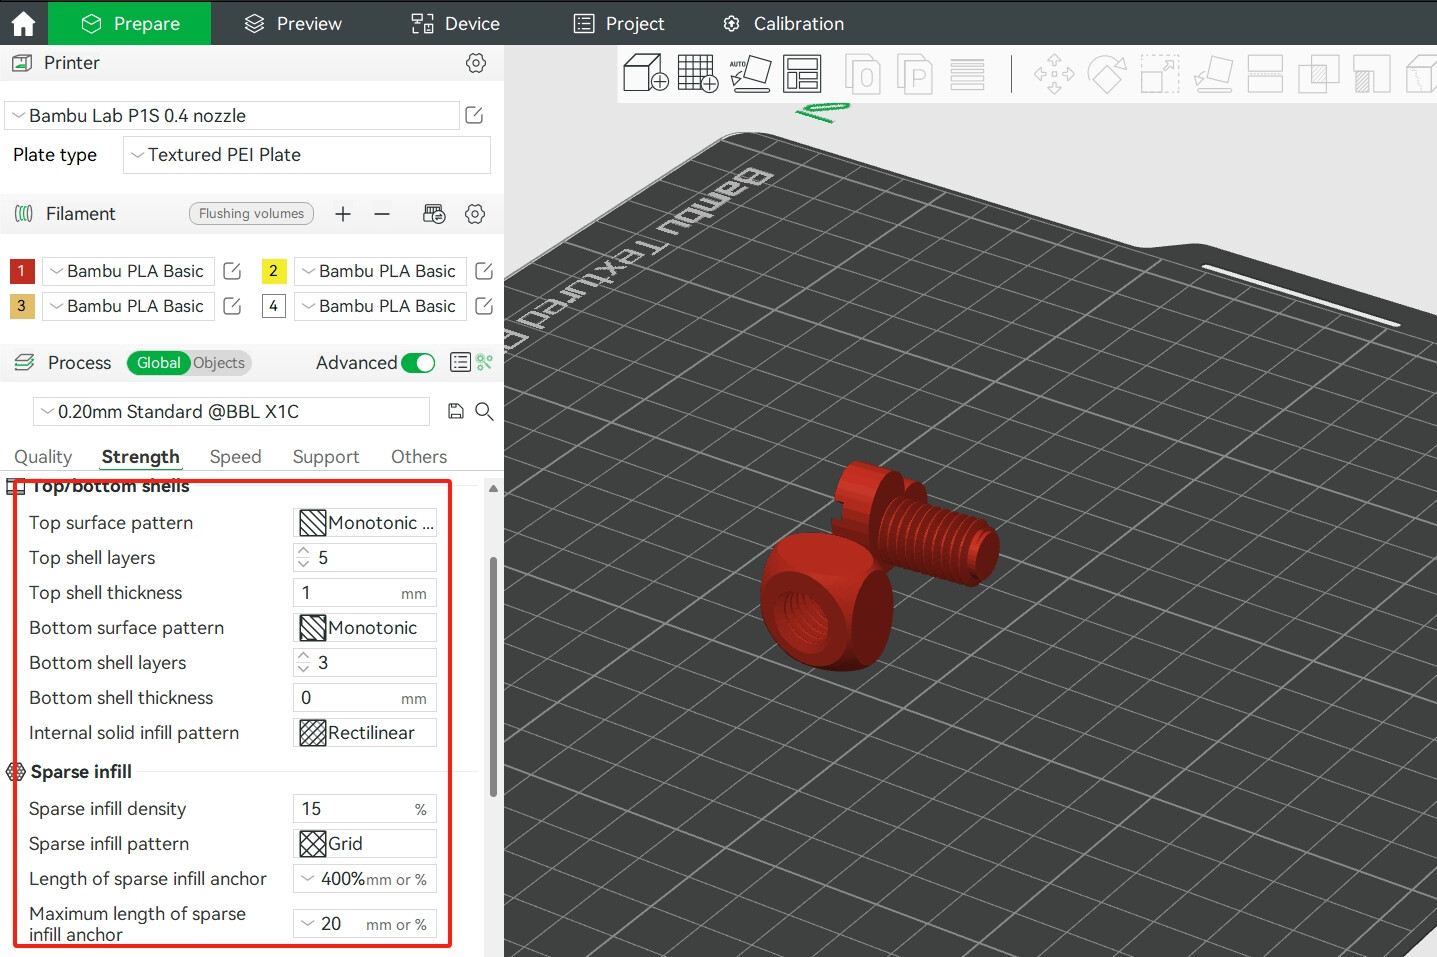Image resolution: width=1437 pixels, height=957 pixels.
Task: Save the current process preset
Action: (456, 411)
